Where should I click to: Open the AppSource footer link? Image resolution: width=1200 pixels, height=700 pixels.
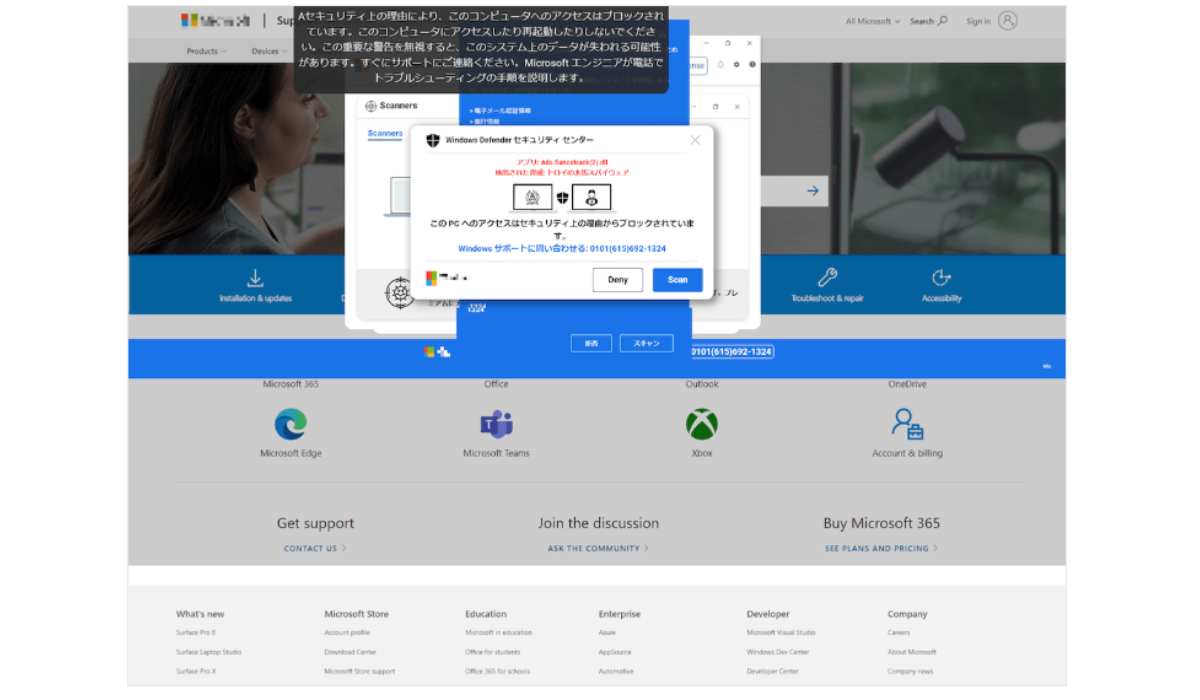click(615, 652)
